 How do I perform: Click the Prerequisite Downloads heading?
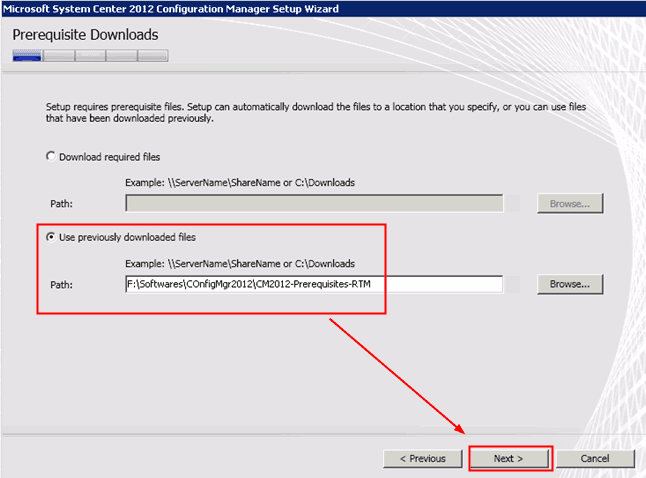(85, 35)
